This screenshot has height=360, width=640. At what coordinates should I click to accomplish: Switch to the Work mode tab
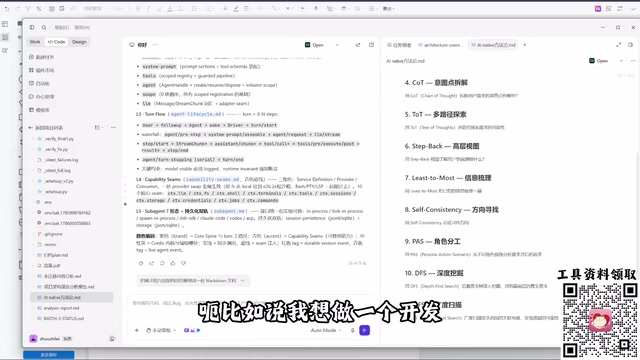(35, 42)
